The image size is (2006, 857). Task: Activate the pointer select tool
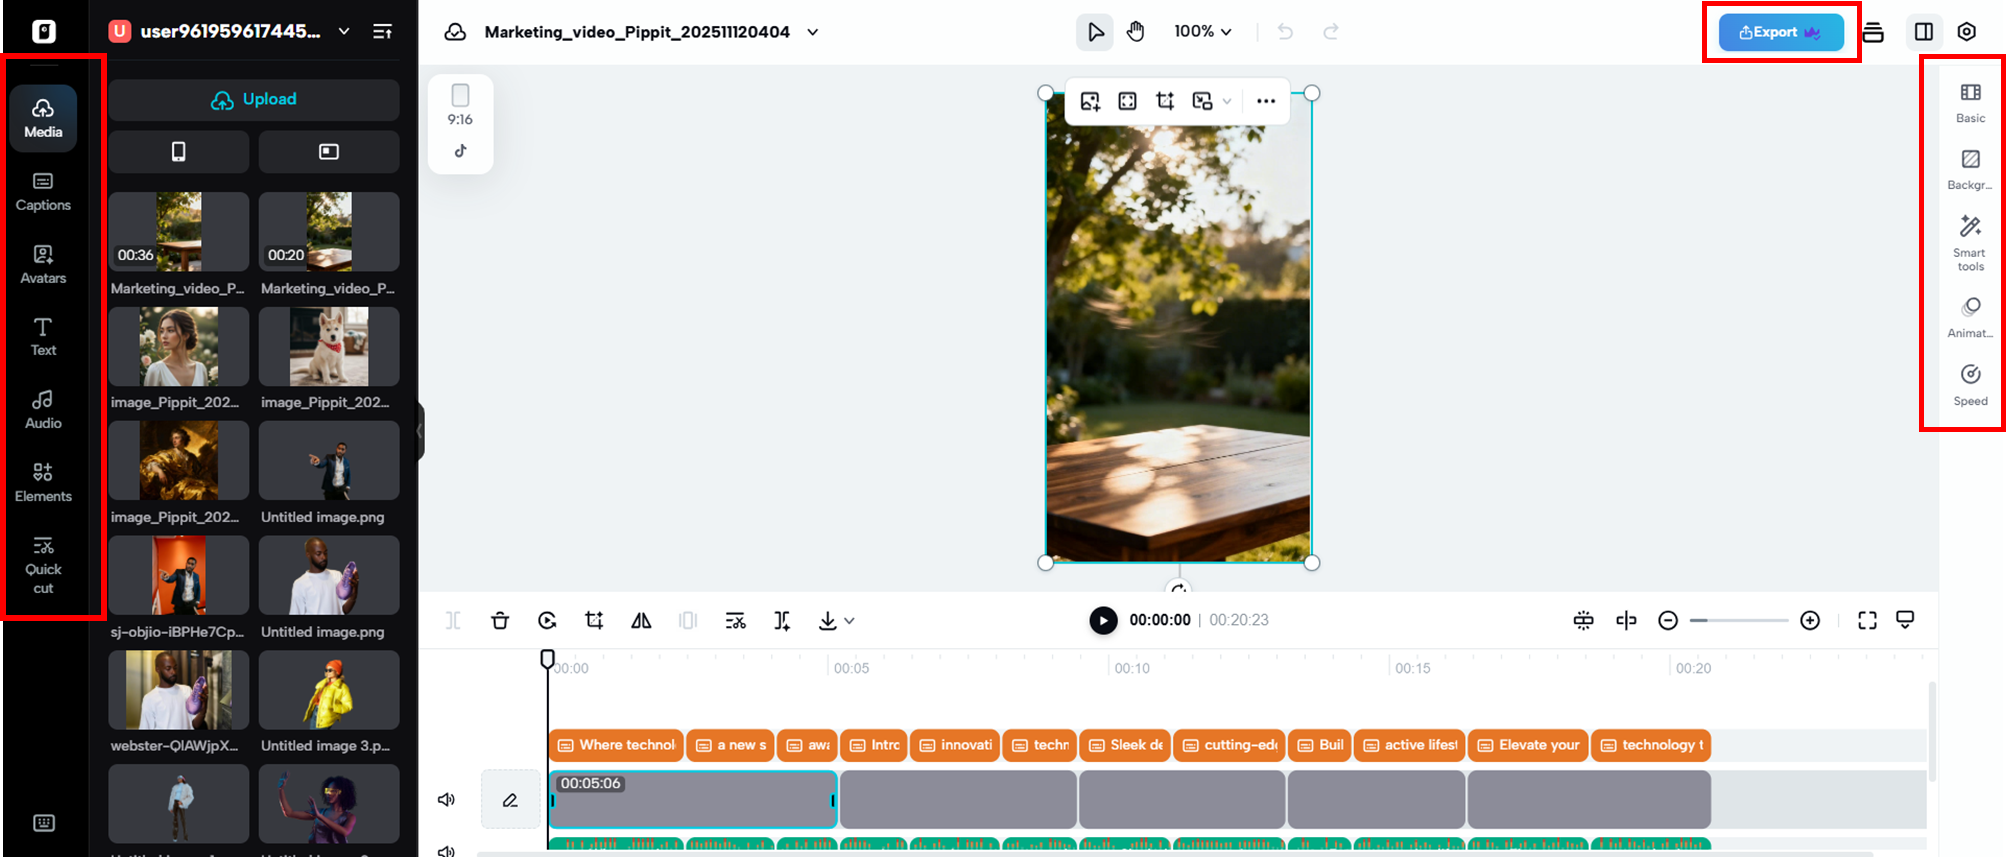click(1096, 32)
